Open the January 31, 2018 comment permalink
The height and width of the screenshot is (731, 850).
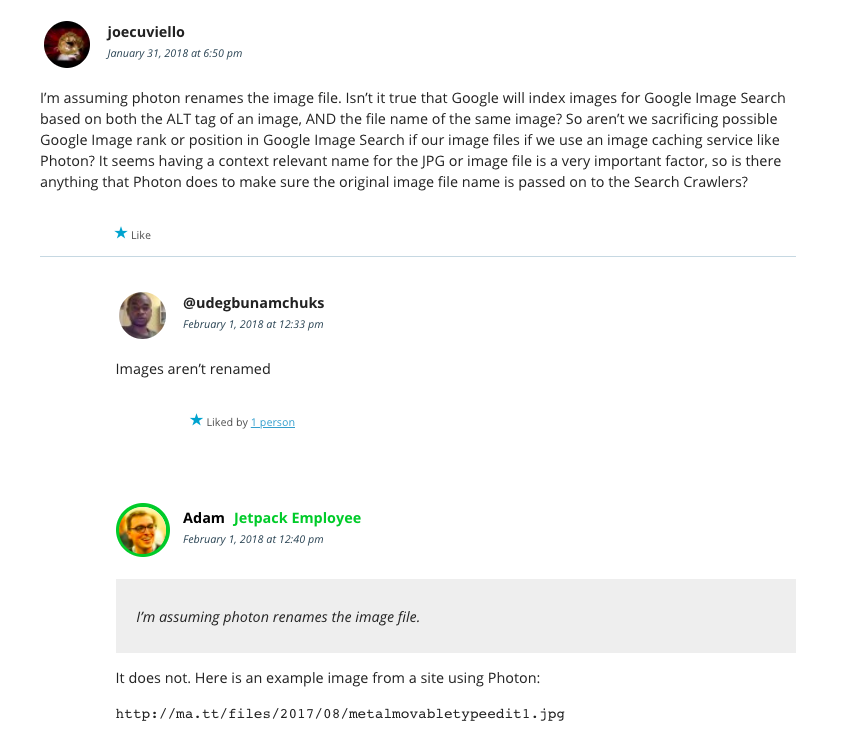click(174, 53)
